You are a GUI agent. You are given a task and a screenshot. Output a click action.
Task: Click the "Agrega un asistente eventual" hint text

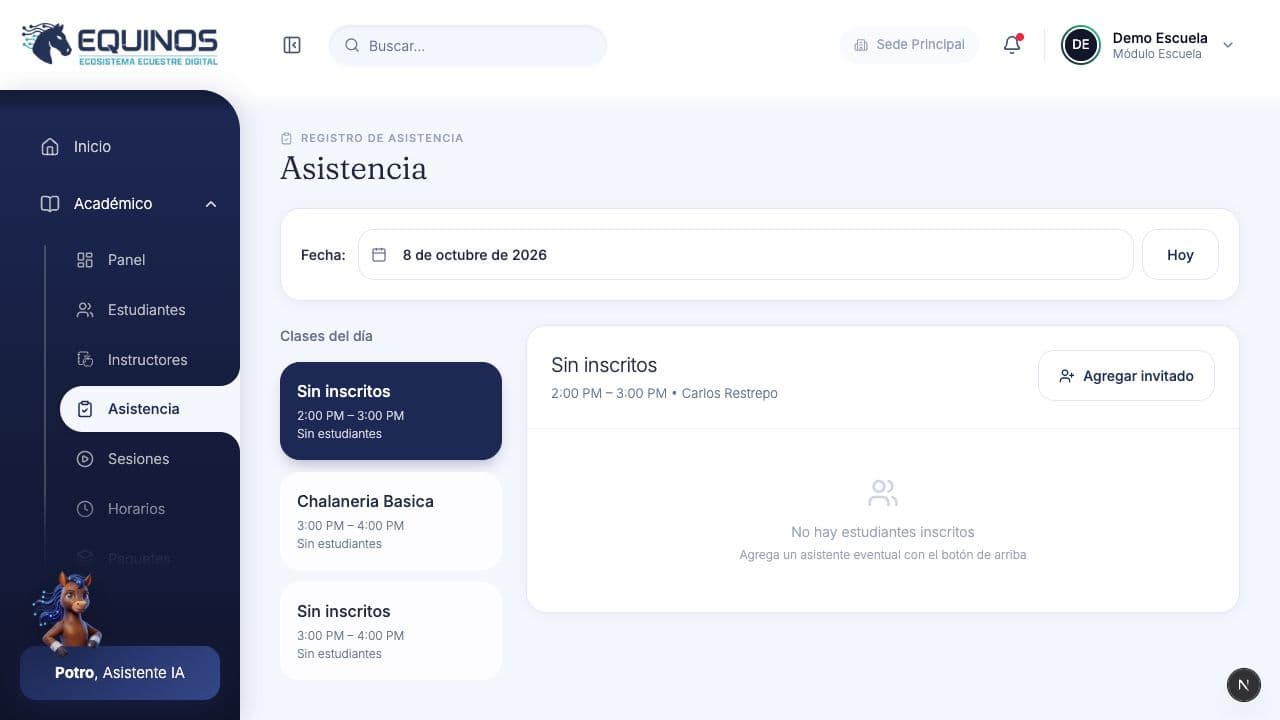[883, 555]
